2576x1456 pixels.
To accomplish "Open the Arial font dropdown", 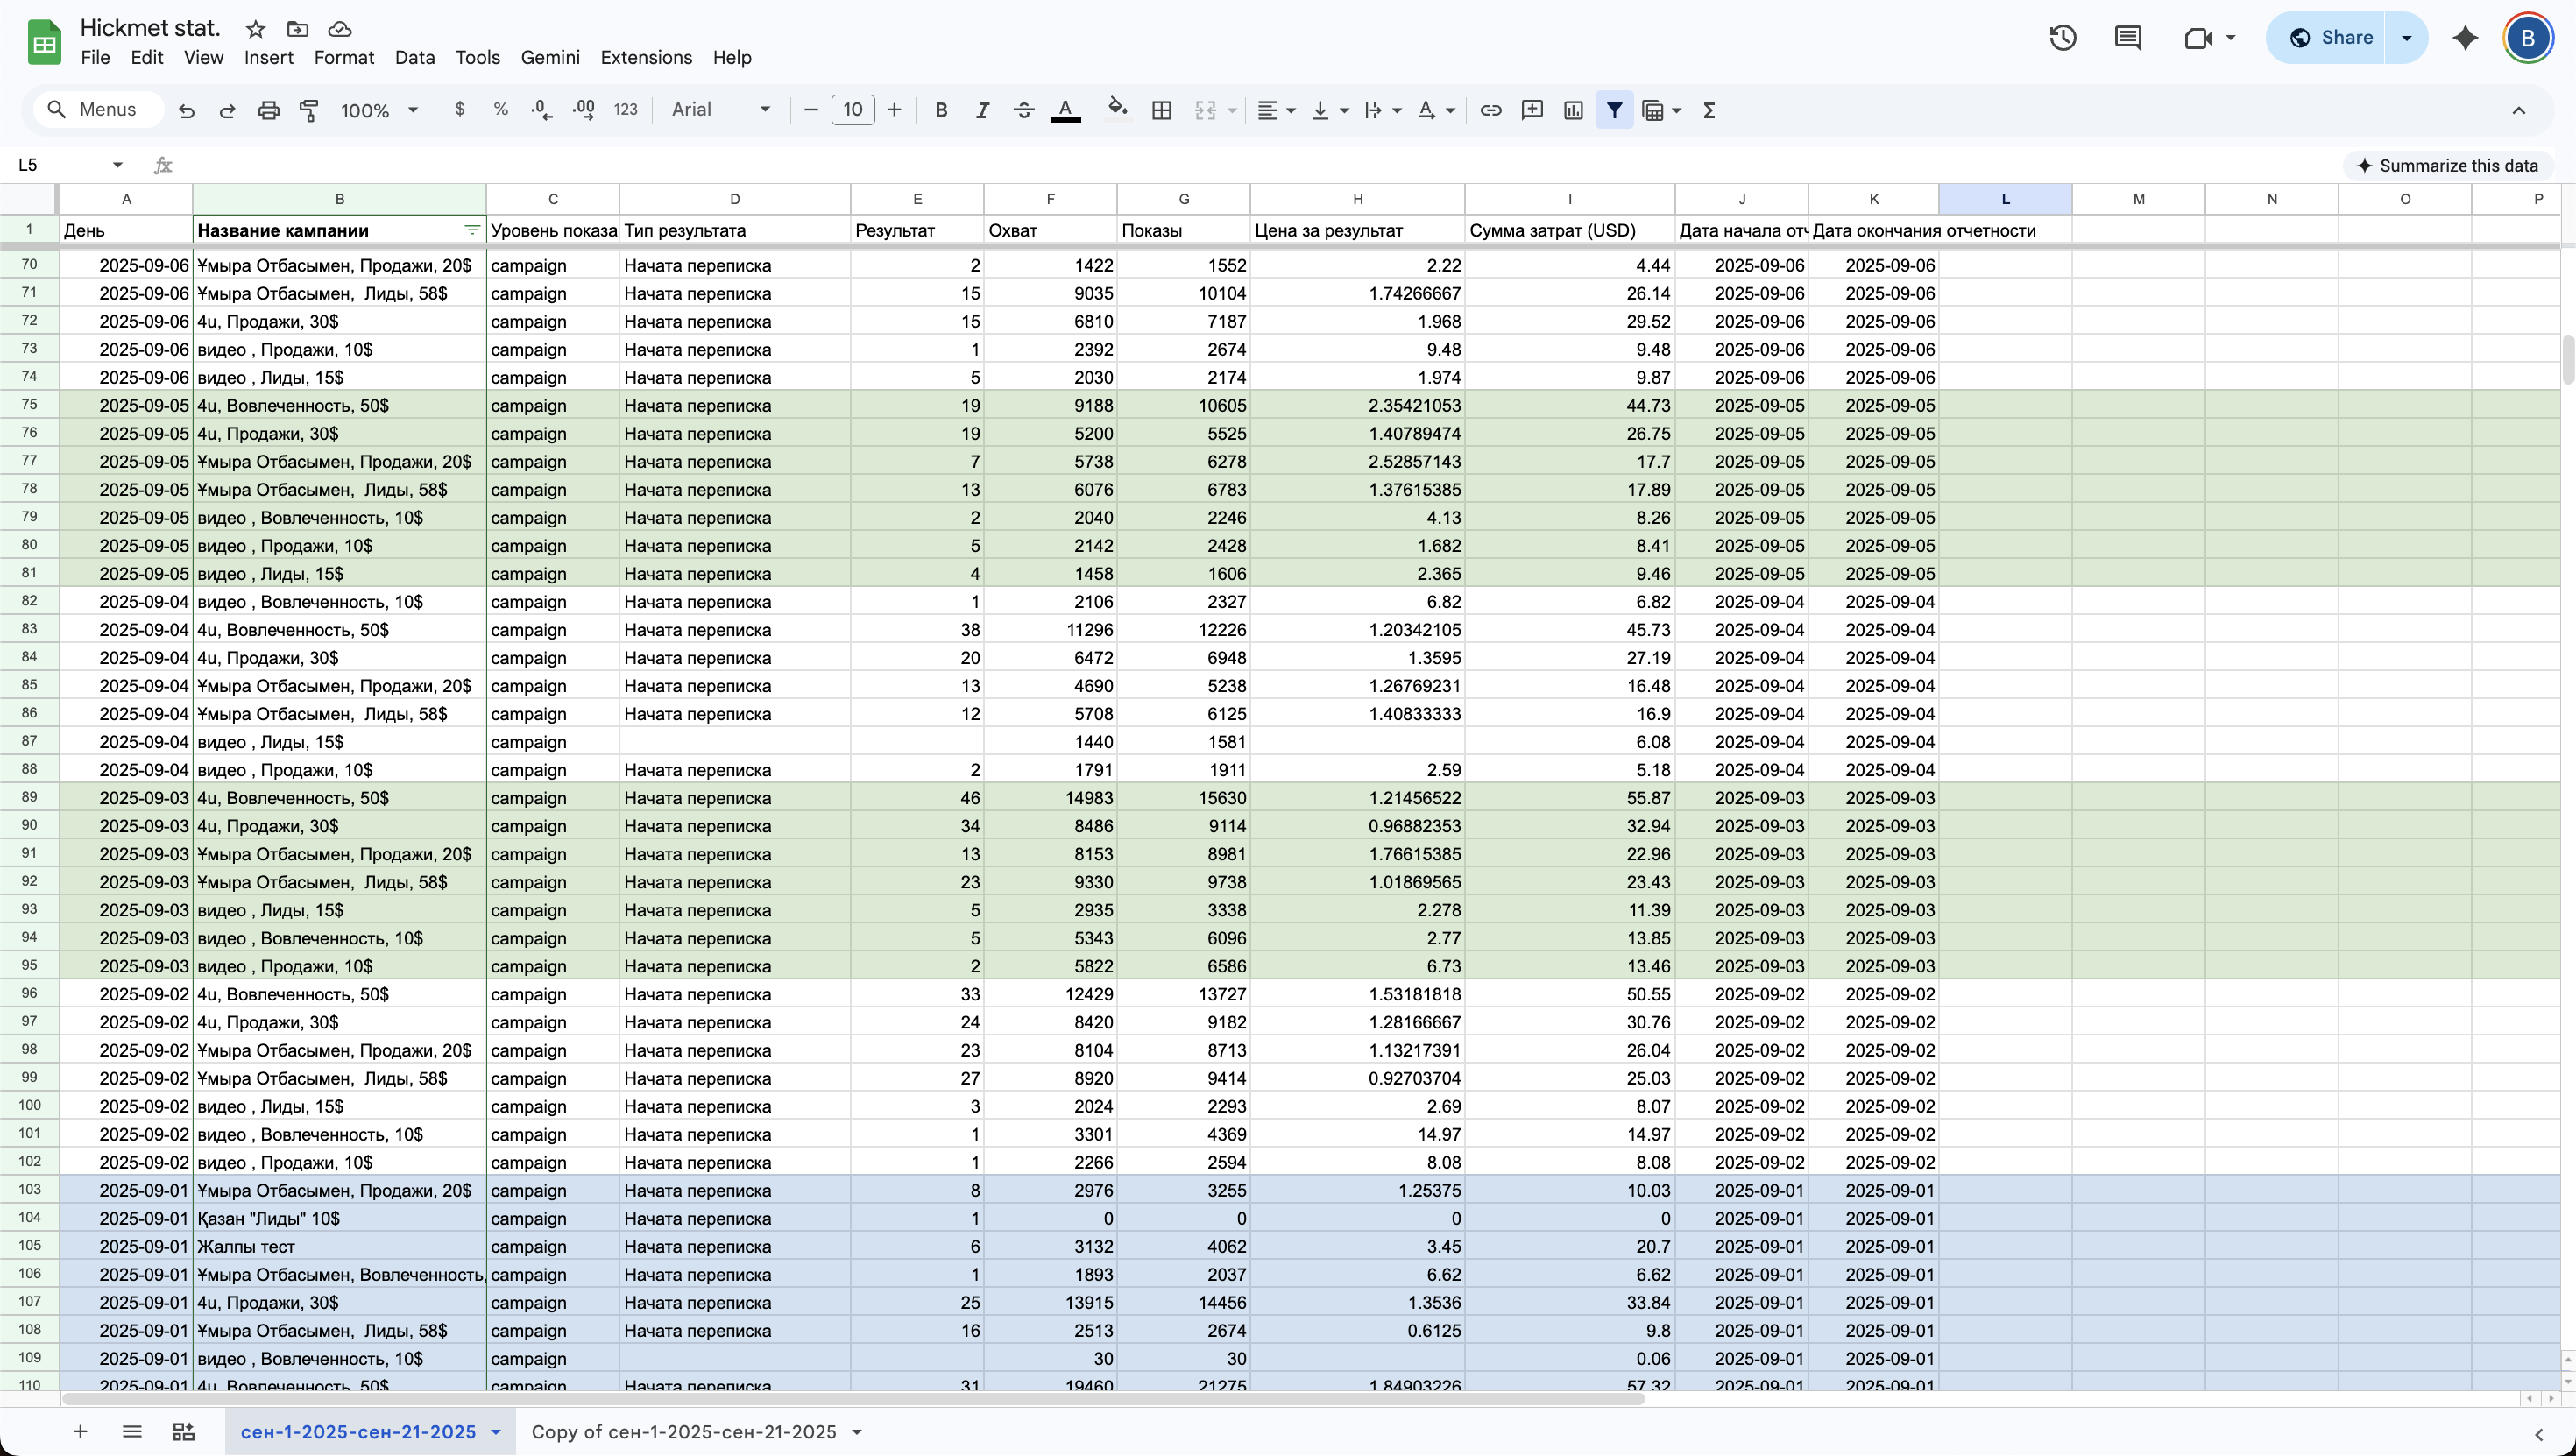I will (722, 110).
